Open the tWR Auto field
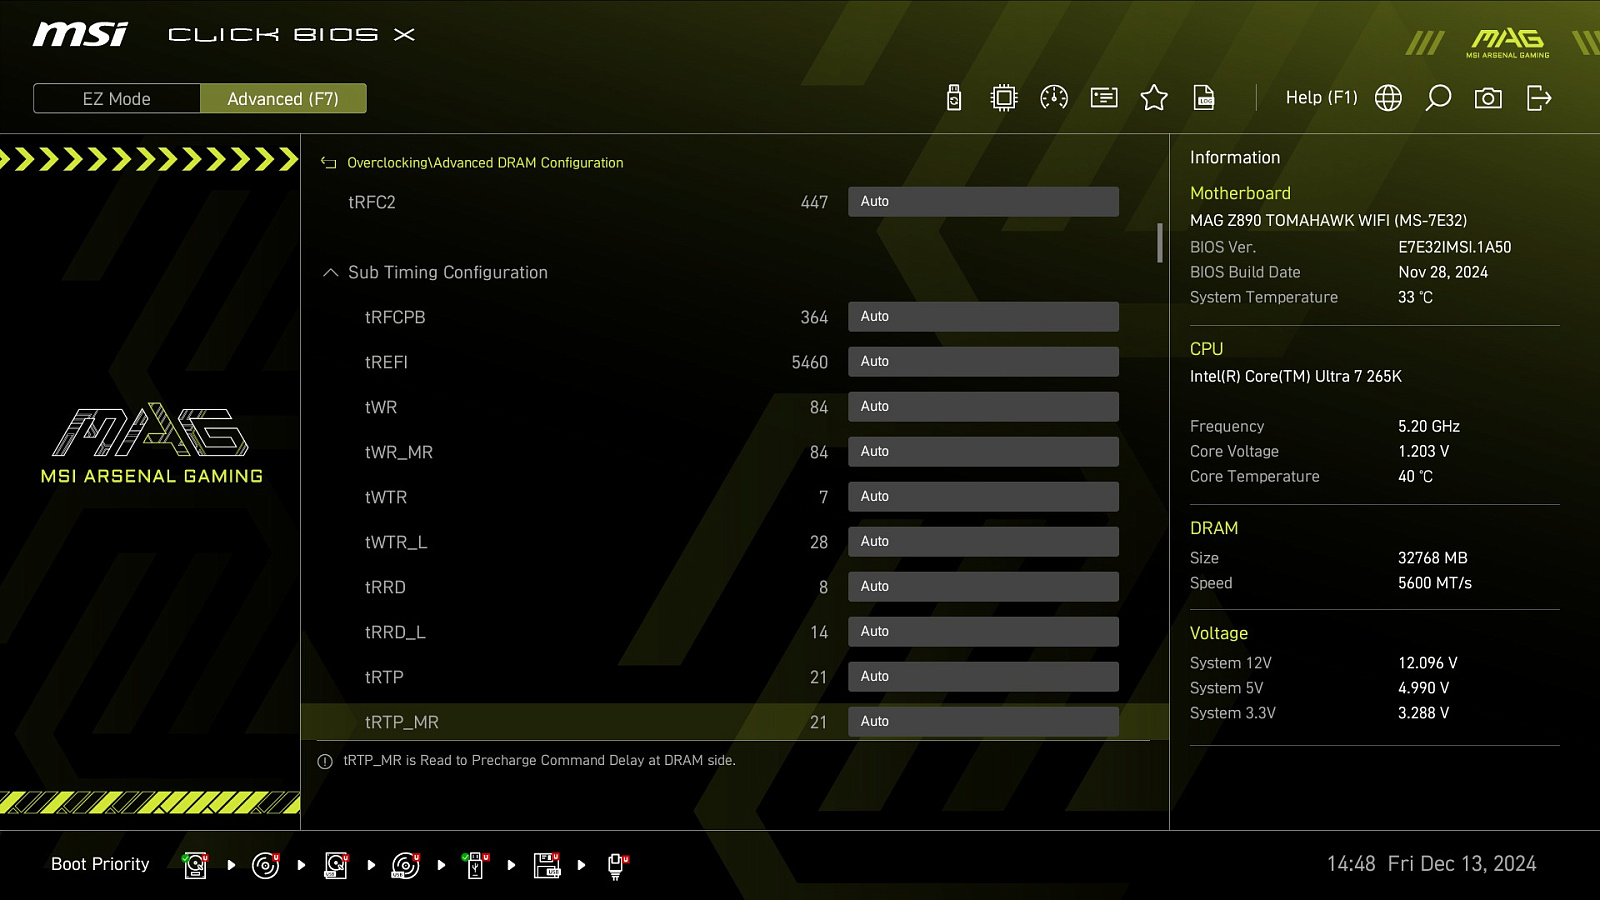The image size is (1600, 900). tap(983, 407)
